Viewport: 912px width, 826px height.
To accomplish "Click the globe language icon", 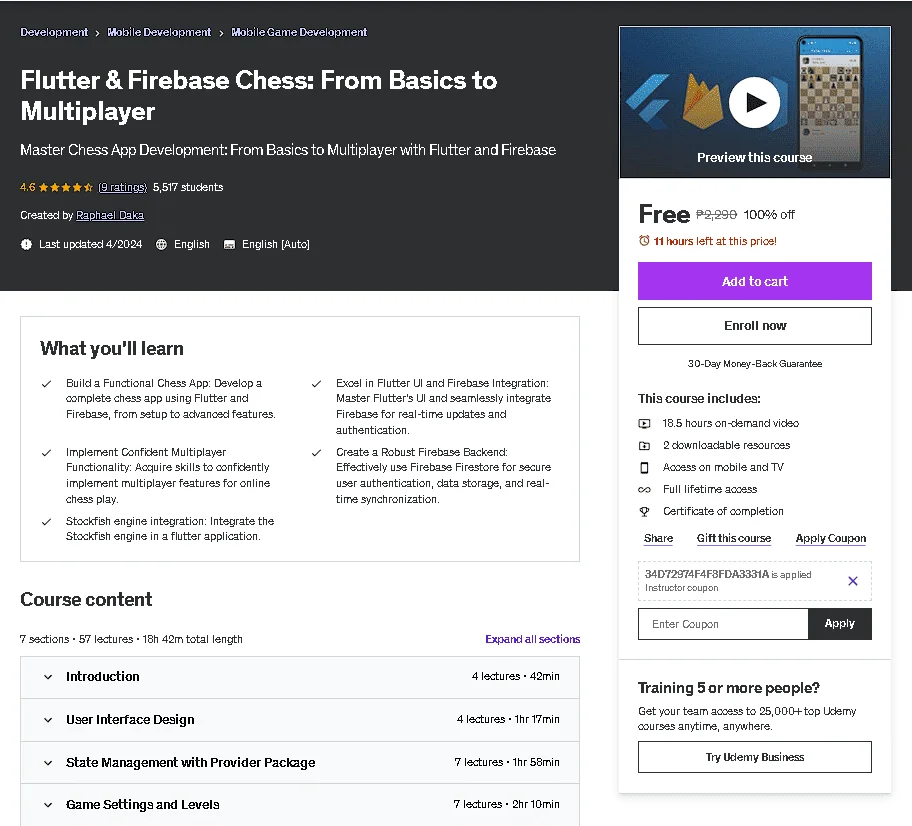I will (x=161, y=245).
